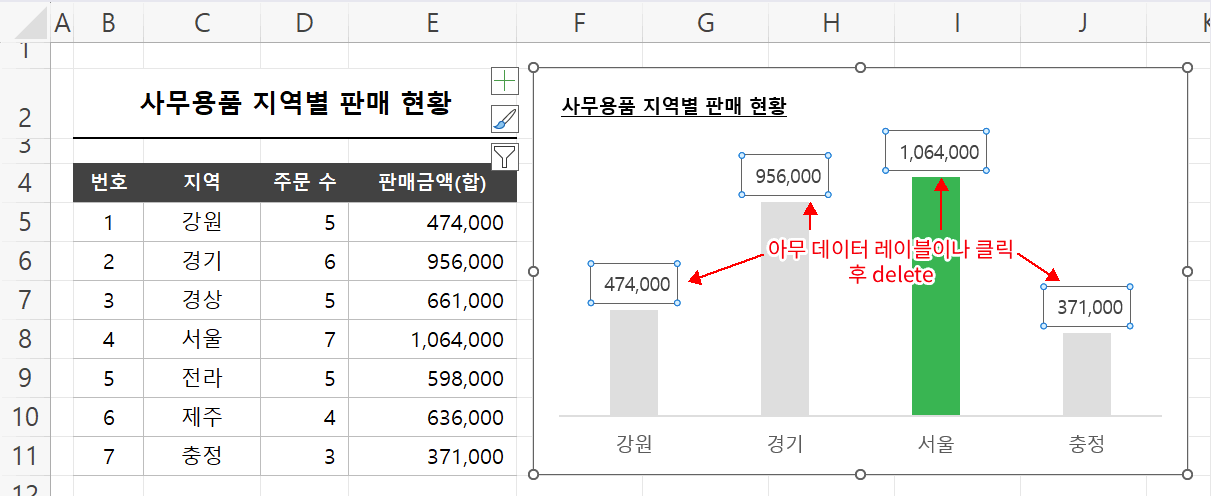This screenshot has height=496, width=1211.
Task: Select row header 4
Action: (25, 183)
